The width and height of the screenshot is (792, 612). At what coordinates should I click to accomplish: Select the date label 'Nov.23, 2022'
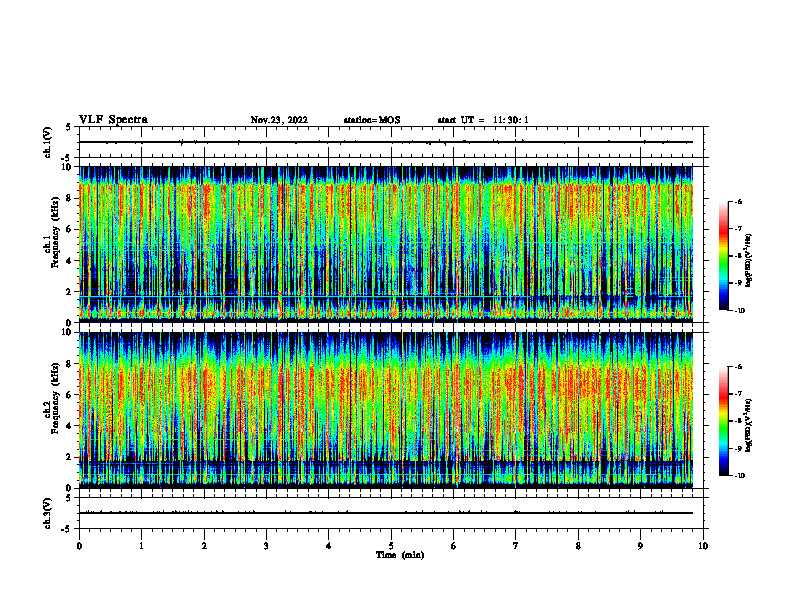[x=279, y=120]
